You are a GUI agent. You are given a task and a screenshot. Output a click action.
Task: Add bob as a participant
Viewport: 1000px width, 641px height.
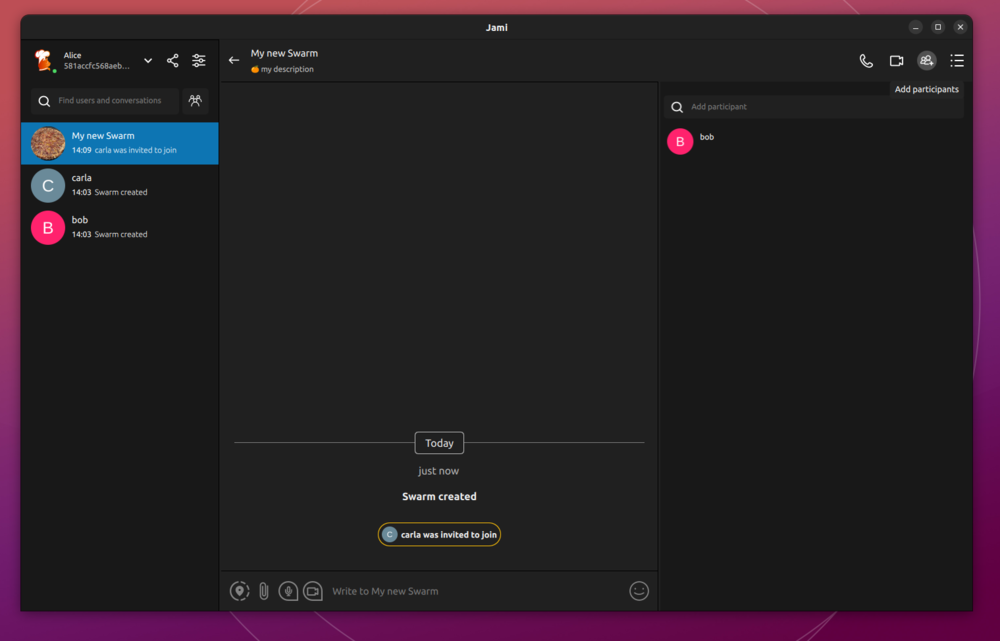814,142
